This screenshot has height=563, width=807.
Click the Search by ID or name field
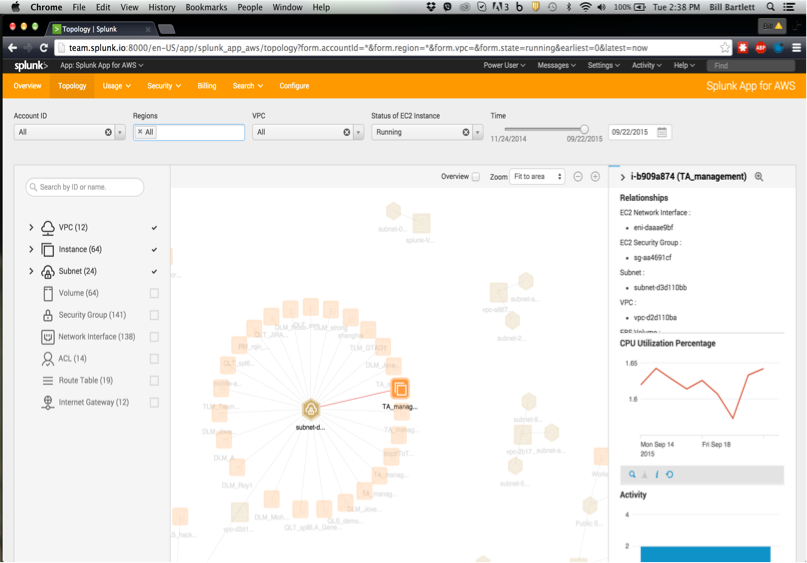click(85, 187)
